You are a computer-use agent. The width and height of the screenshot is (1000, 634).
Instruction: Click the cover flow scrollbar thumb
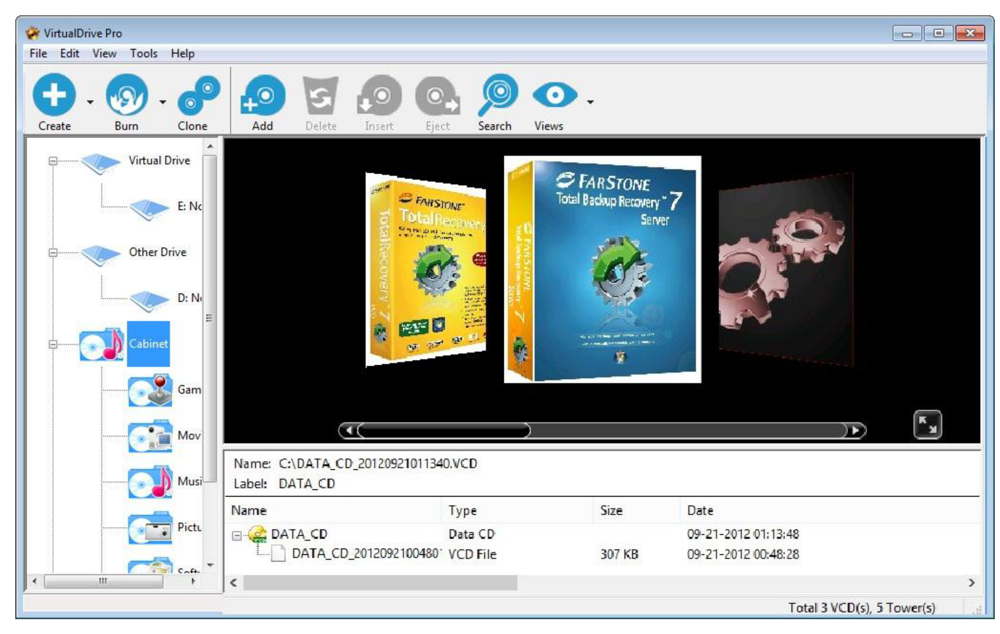point(444,431)
